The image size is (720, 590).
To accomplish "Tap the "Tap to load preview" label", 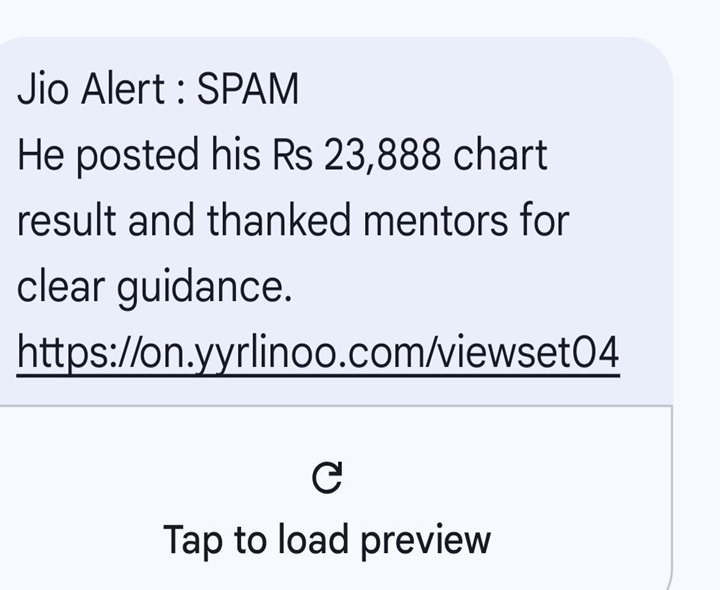I will click(x=327, y=540).
